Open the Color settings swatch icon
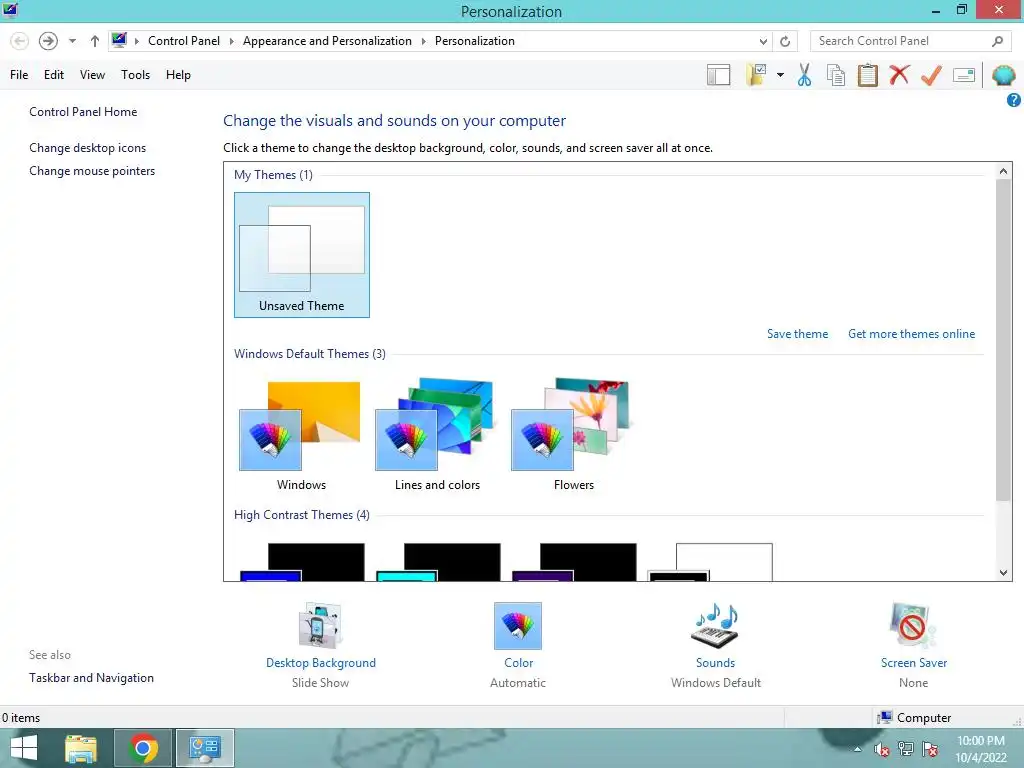Viewport: 1024px width, 768px height. [518, 626]
